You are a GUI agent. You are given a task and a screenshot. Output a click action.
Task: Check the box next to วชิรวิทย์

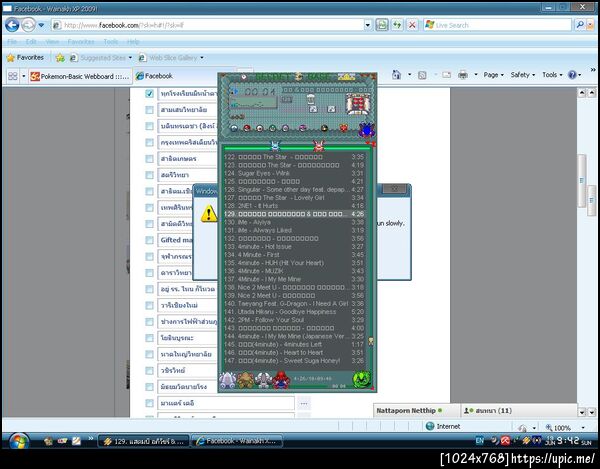coord(150,371)
